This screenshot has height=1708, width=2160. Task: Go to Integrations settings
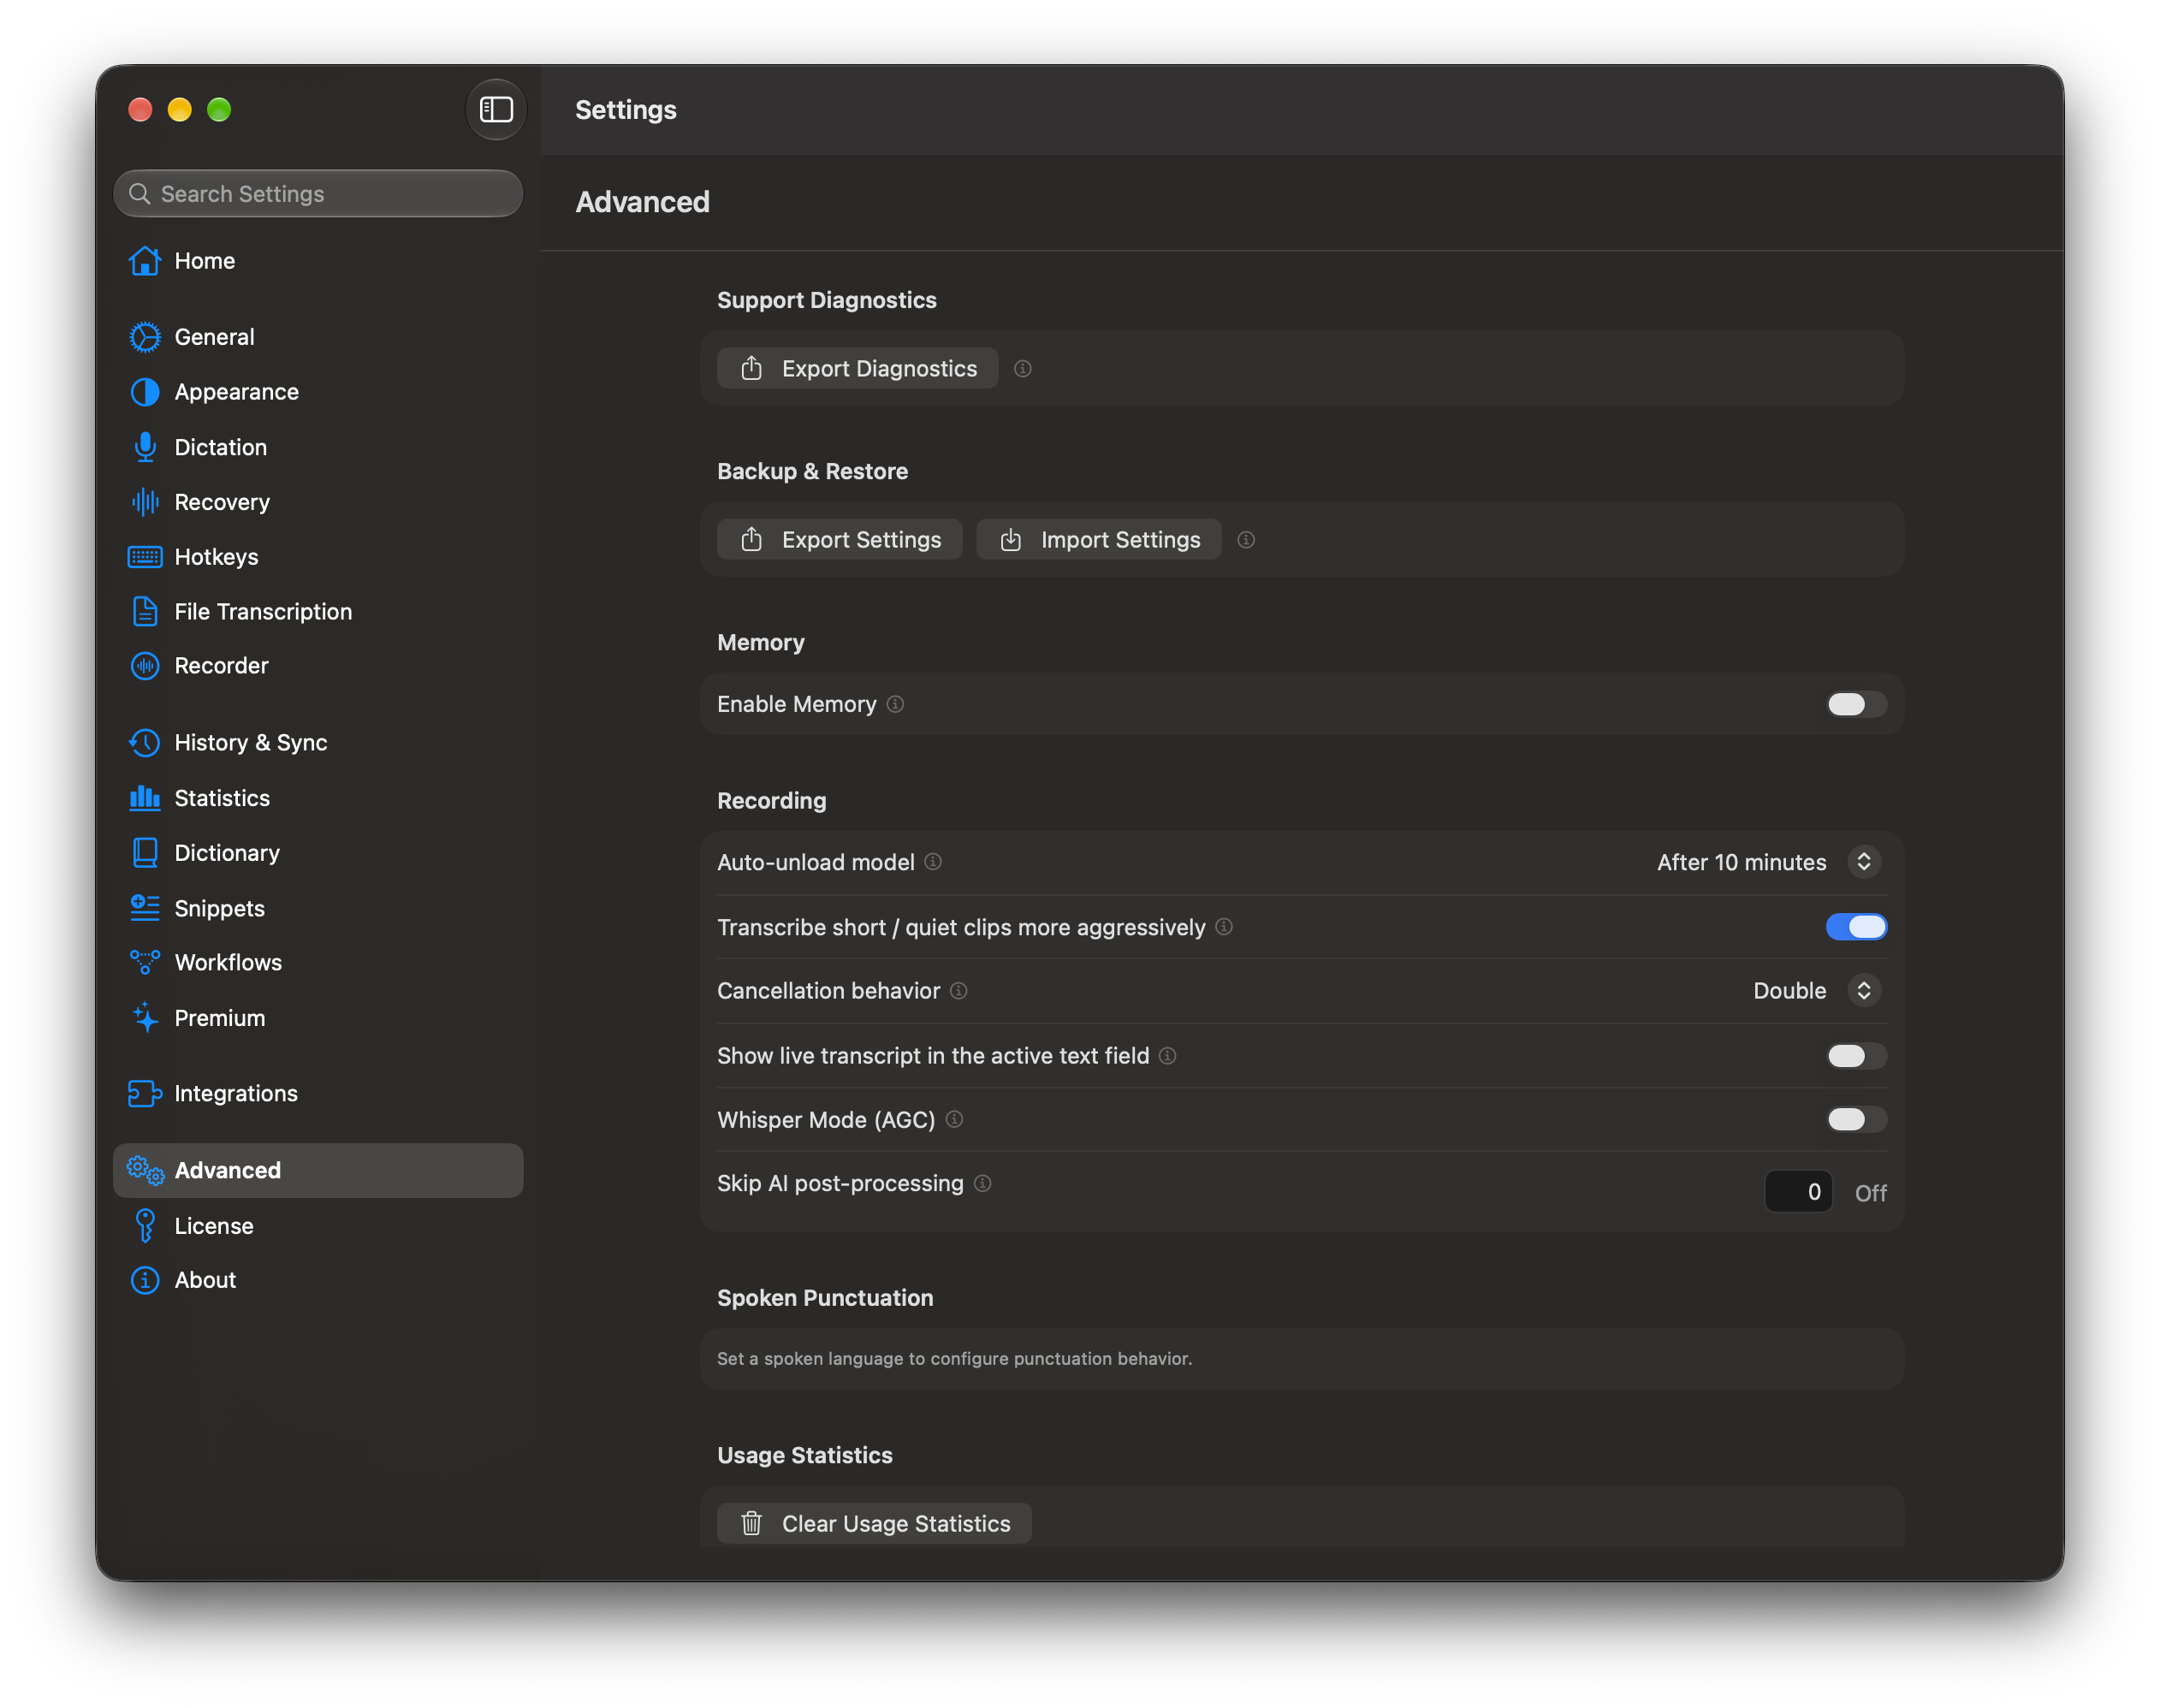point(318,1093)
